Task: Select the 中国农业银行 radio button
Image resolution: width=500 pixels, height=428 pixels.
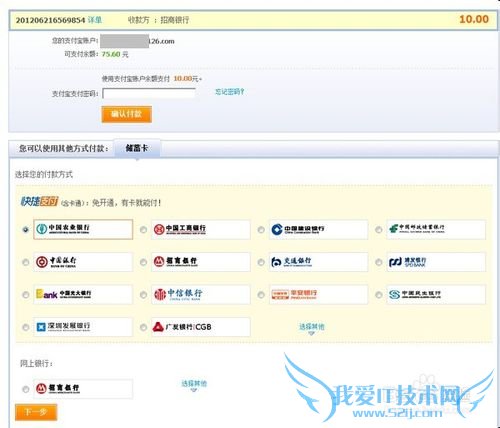Action: coord(26,230)
